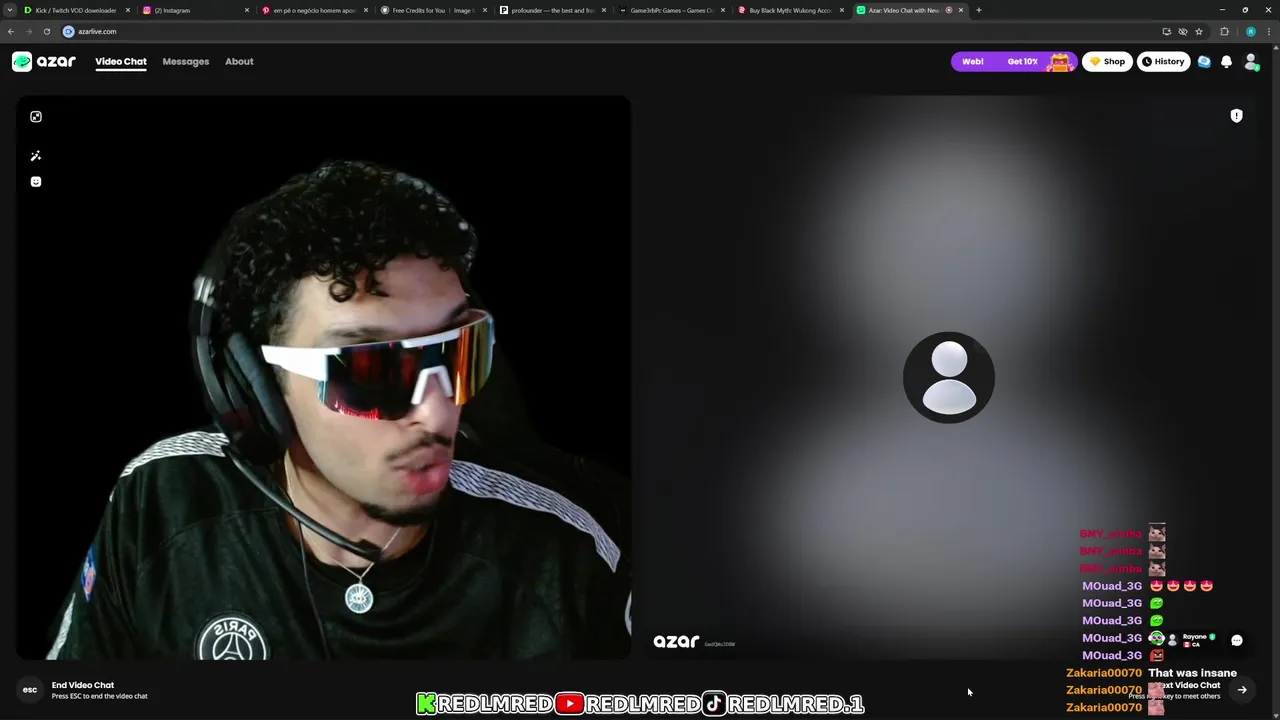Click the next video chat arrow
This screenshot has width=1280, height=720.
tap(1242, 690)
